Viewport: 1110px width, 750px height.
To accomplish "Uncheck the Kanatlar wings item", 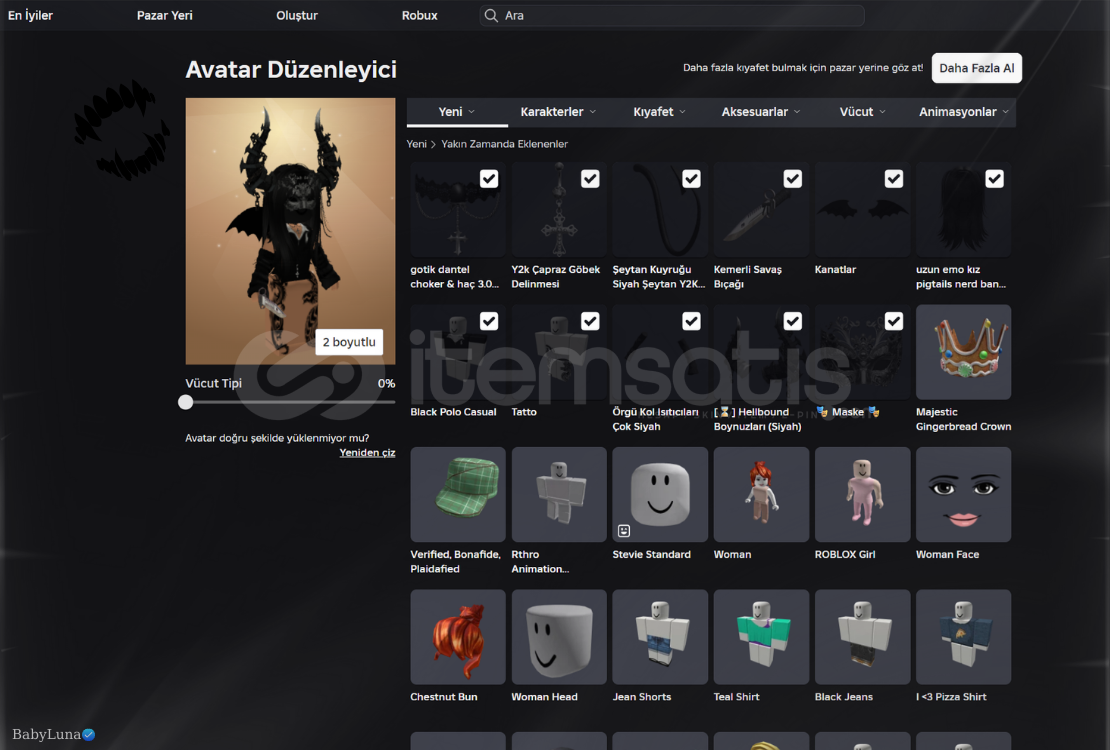I will [x=893, y=179].
